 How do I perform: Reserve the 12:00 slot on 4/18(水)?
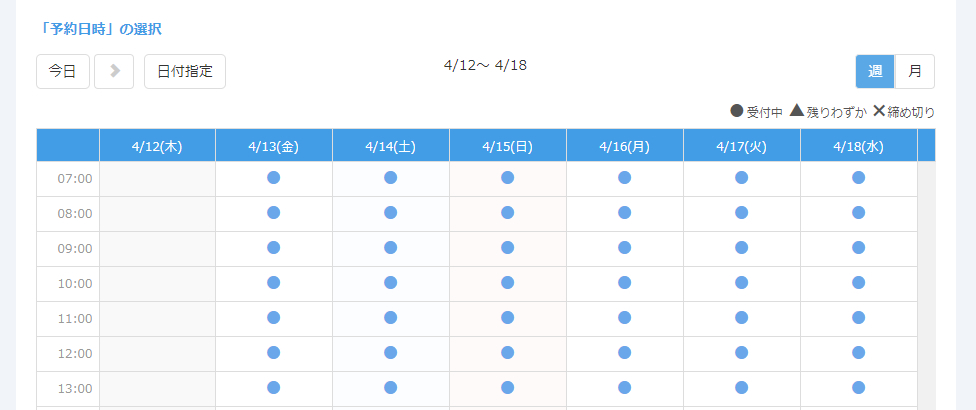[859, 353]
